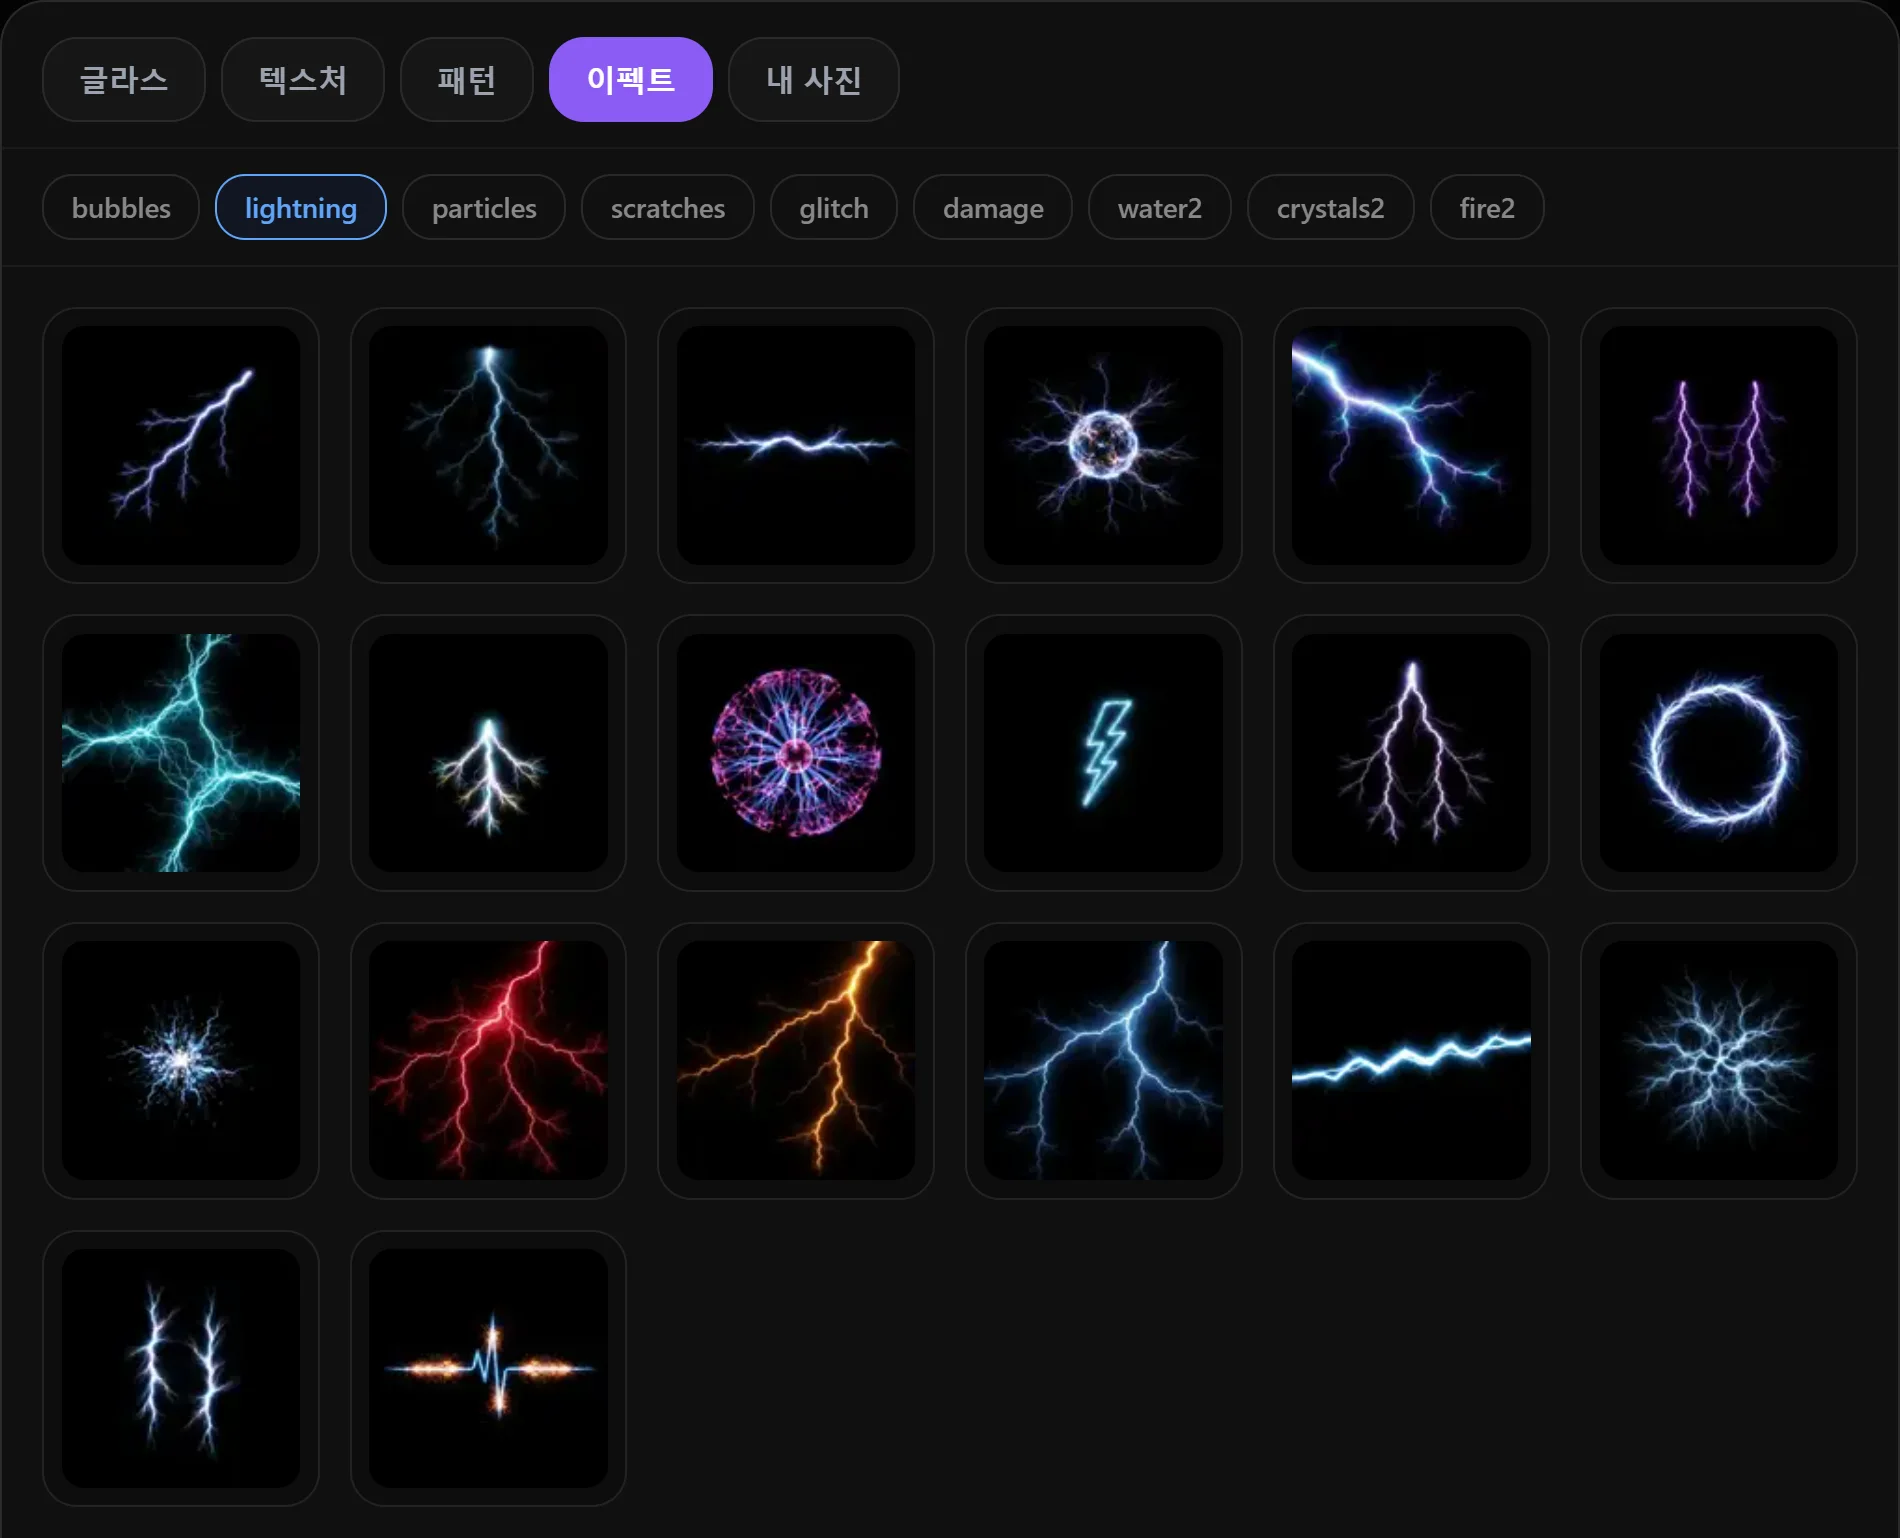
Task: Select the plasma orb with tendrils thumbnail
Action: (1104, 445)
